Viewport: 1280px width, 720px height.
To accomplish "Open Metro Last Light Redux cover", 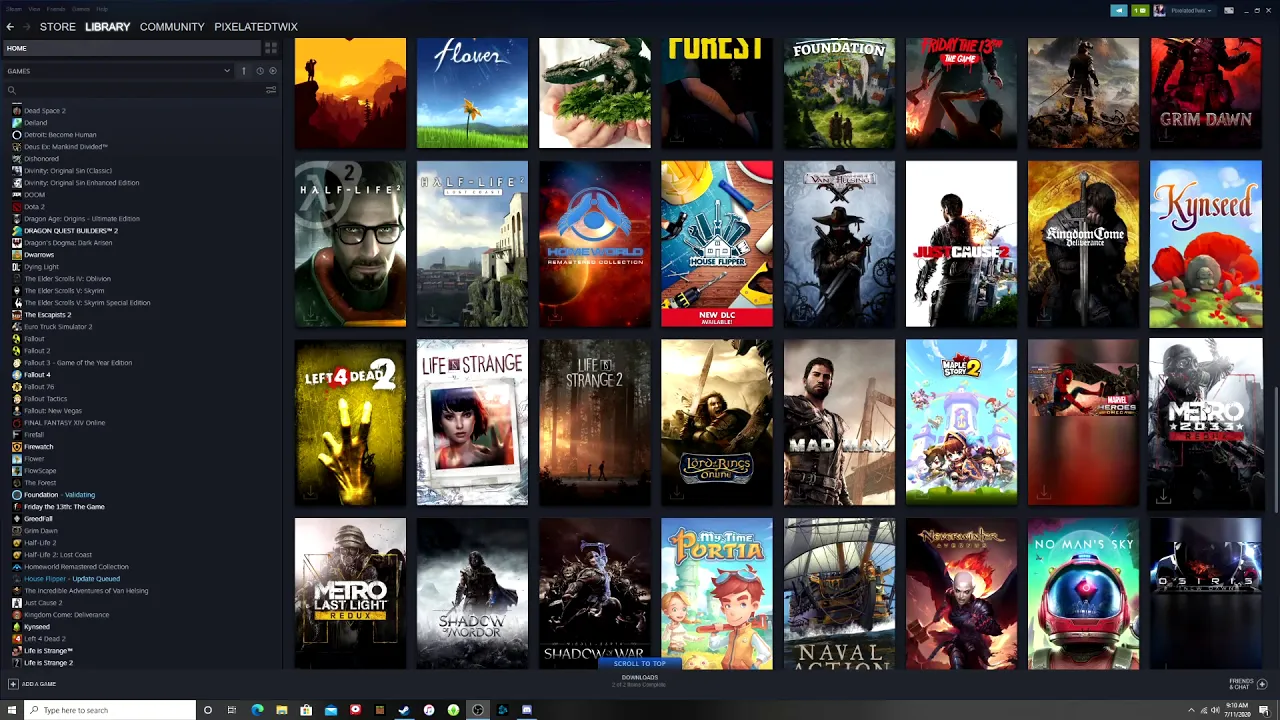I will (x=350, y=593).
